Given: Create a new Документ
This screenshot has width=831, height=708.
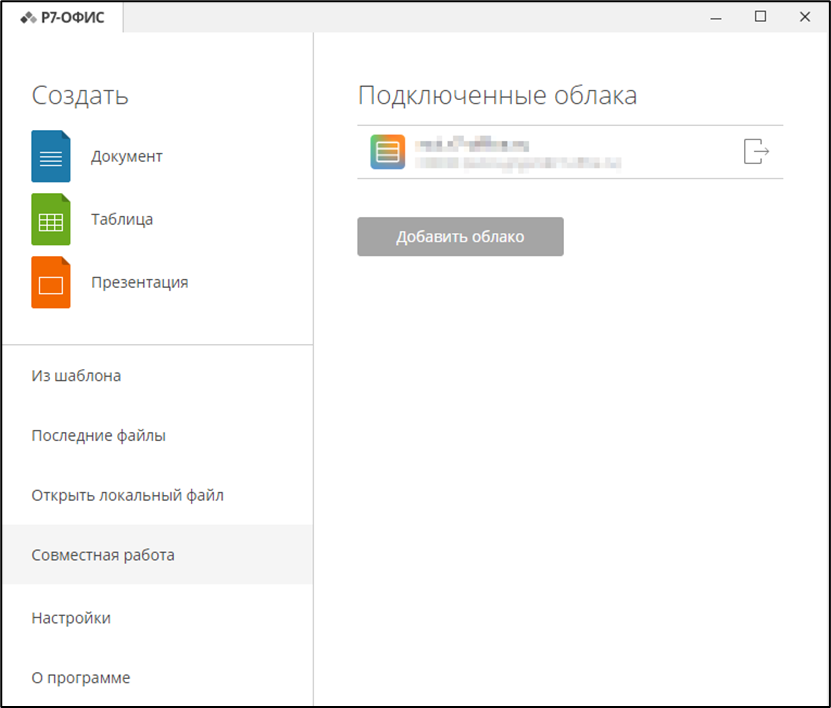Looking at the screenshot, I should (x=126, y=156).
